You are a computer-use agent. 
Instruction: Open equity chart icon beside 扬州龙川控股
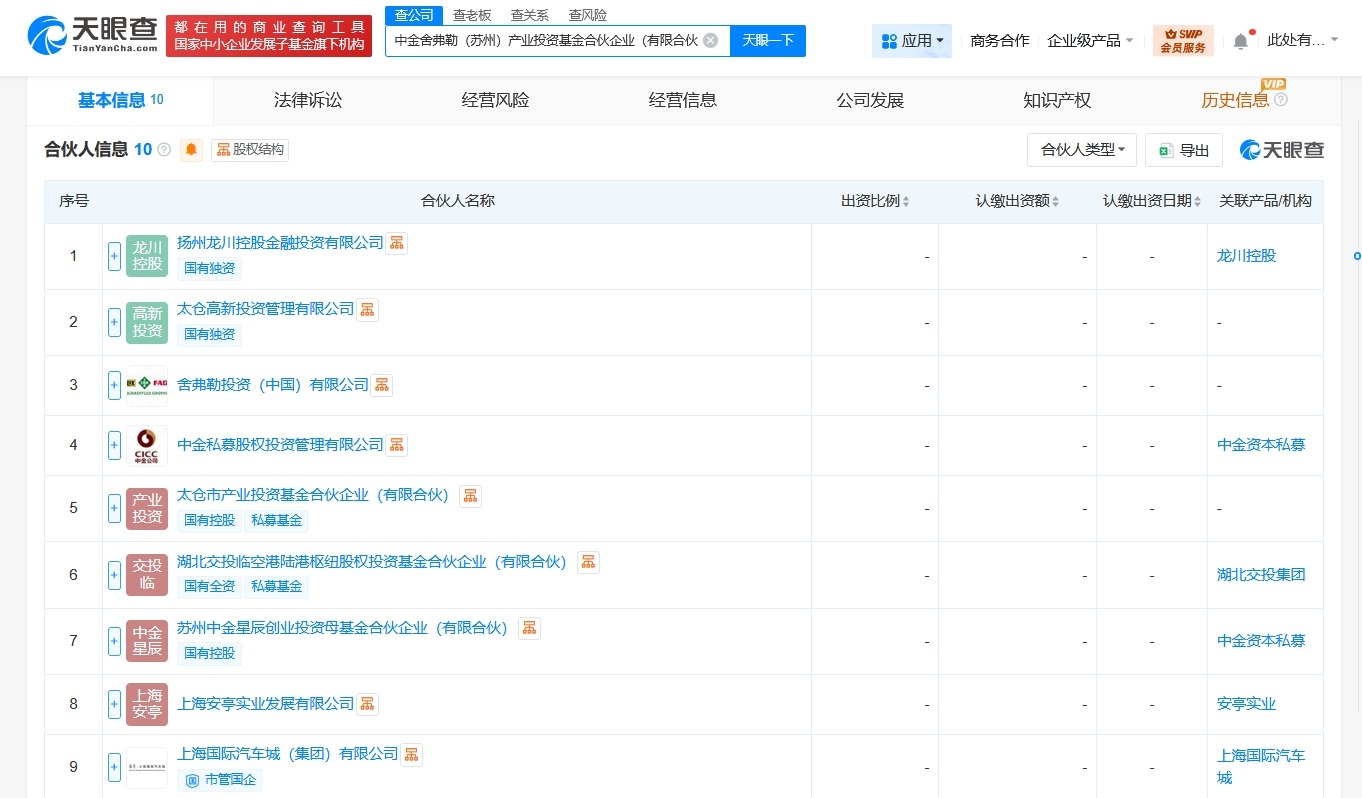point(396,242)
